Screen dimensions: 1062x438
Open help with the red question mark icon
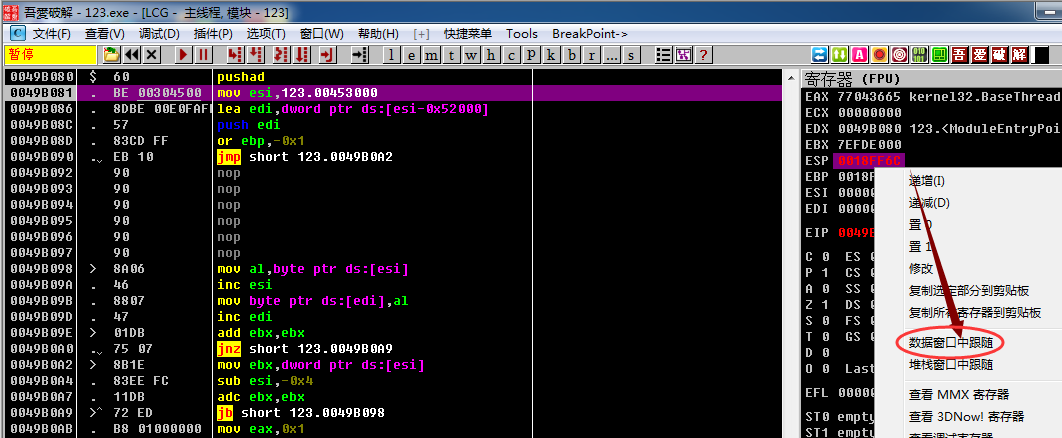pos(704,55)
